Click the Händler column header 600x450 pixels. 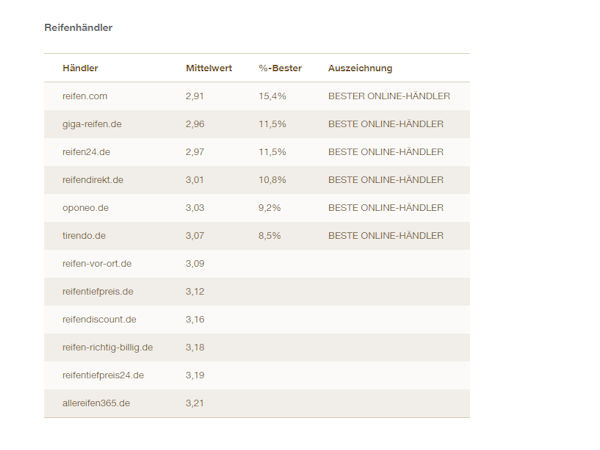pos(80,68)
